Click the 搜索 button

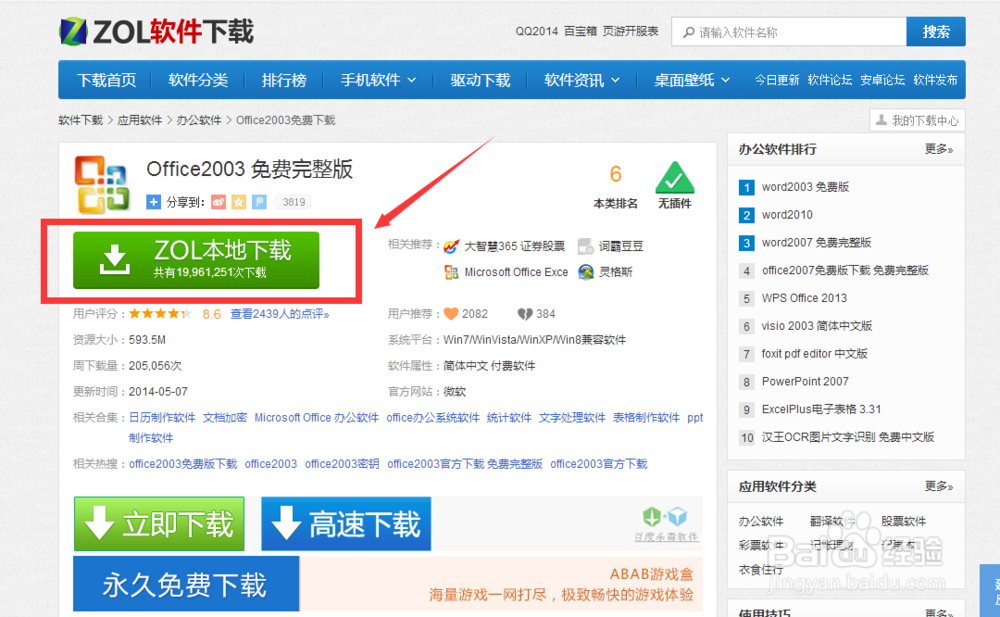coord(936,32)
